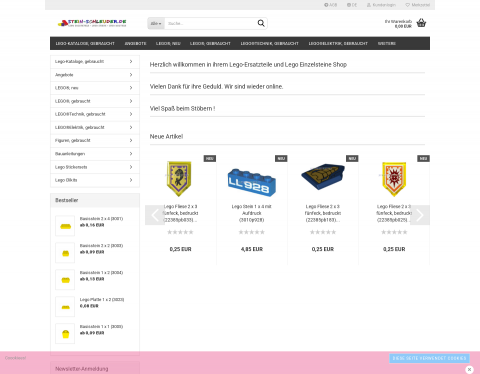
Task: Show previous items in the Neue Artikel carousel
Action: point(155,215)
